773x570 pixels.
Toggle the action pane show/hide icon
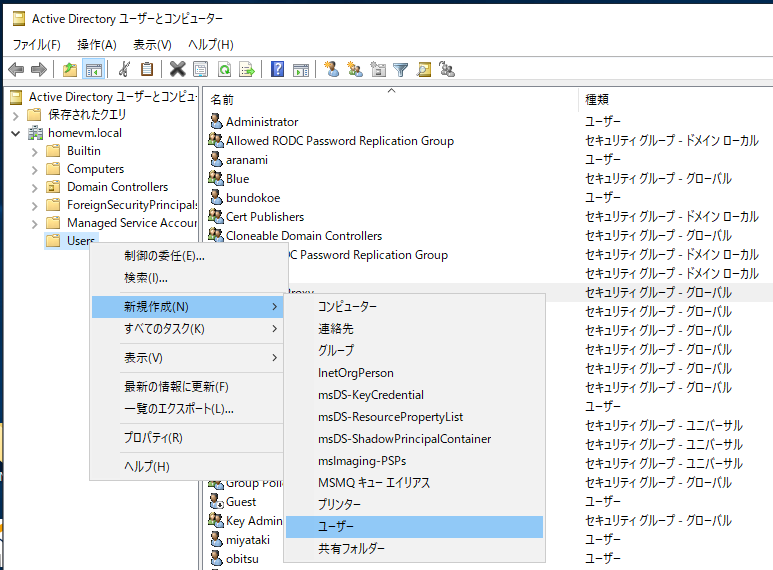(x=301, y=70)
